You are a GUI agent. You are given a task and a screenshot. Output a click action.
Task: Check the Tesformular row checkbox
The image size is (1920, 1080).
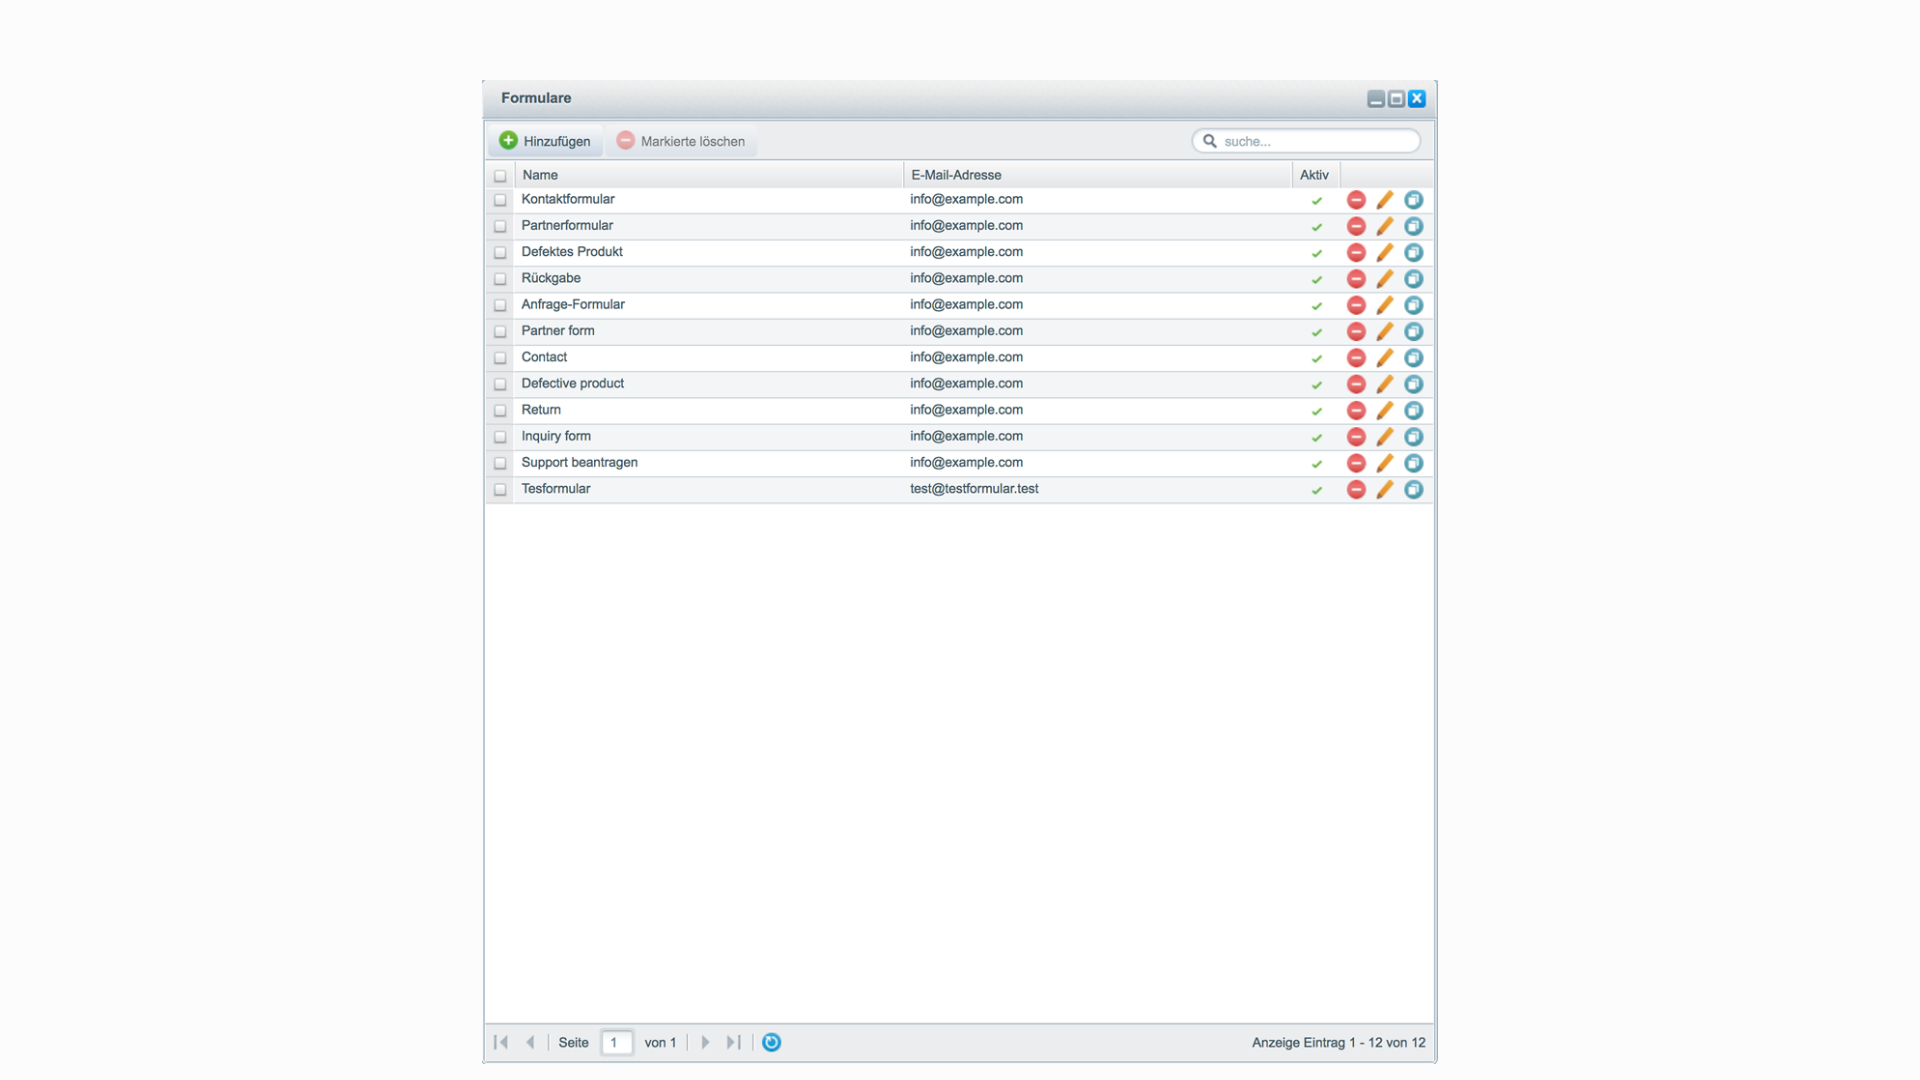point(500,489)
